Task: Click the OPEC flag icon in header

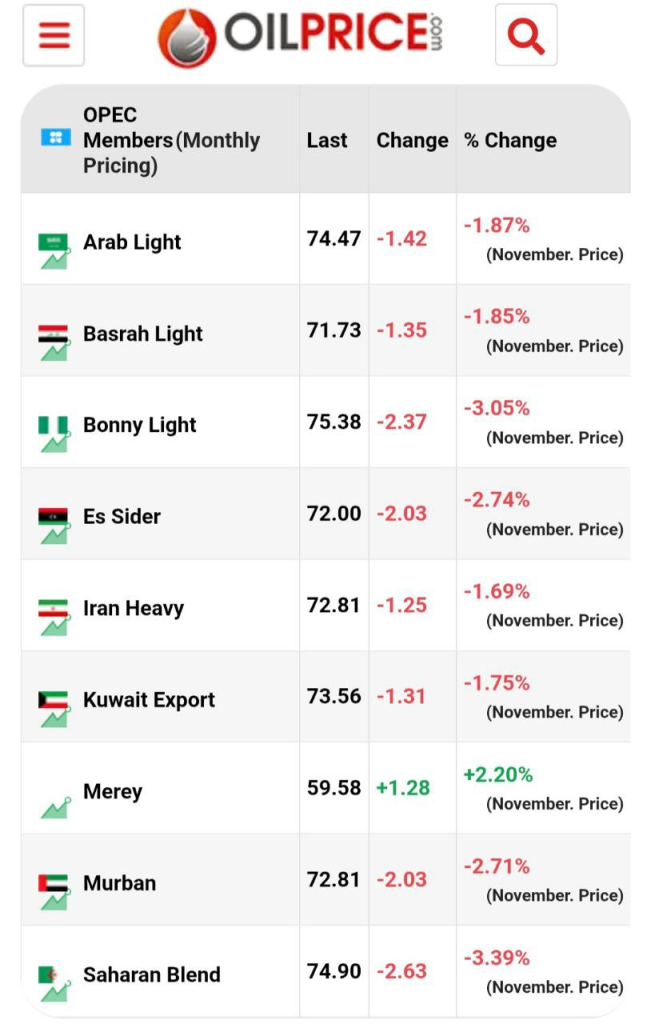Action: 56,138
